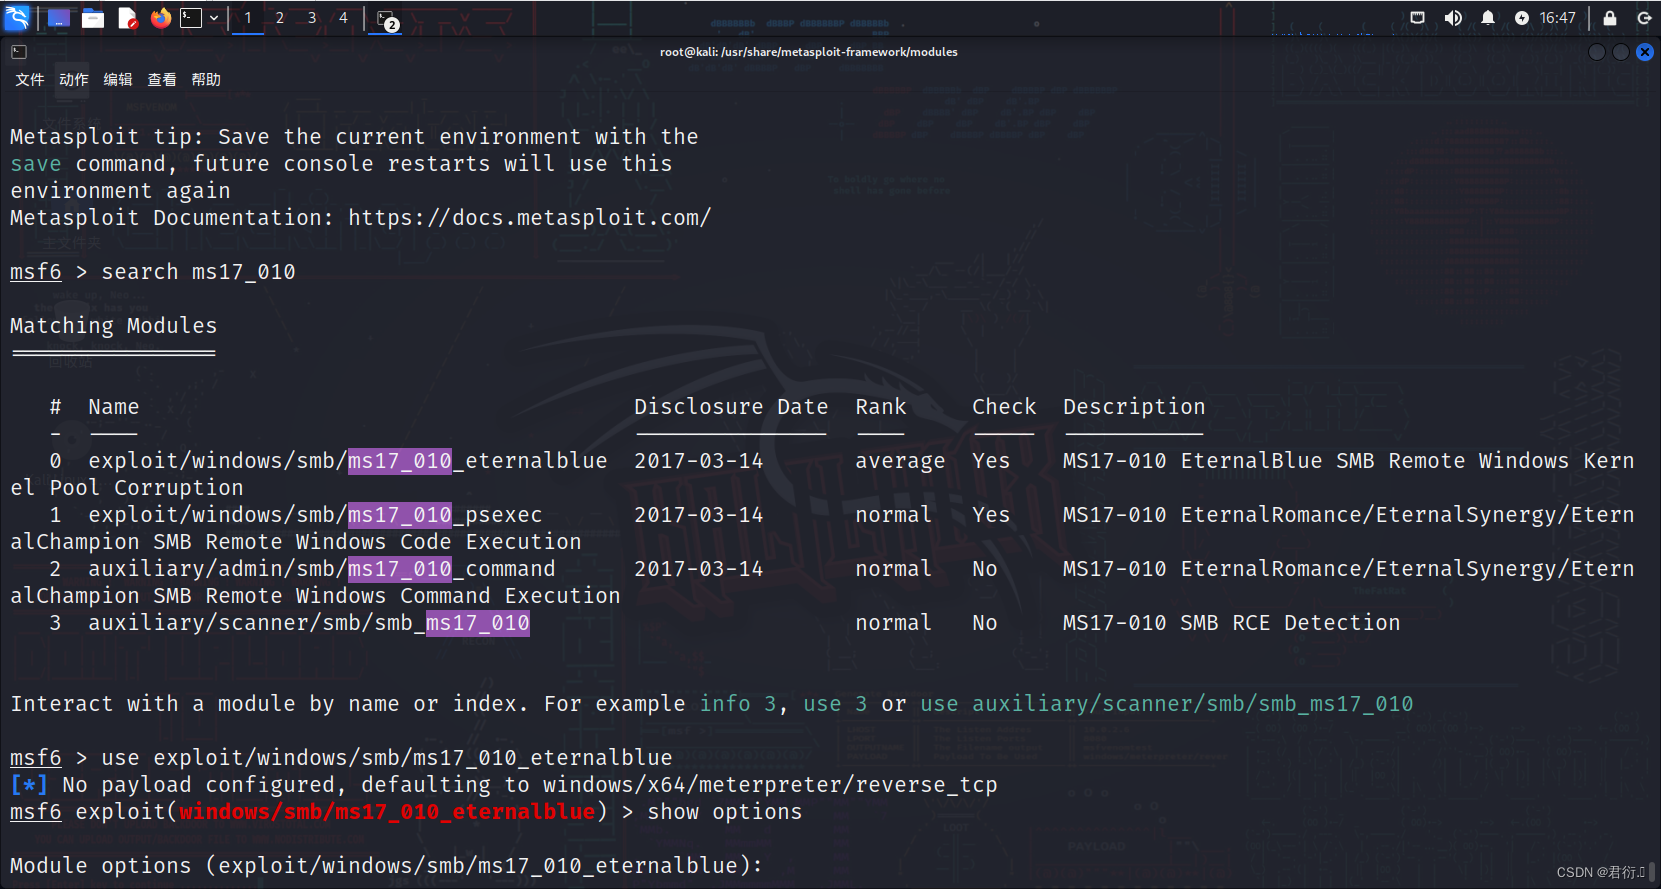Open the network connection tray icon
The width and height of the screenshot is (1661, 889).
tap(1418, 18)
